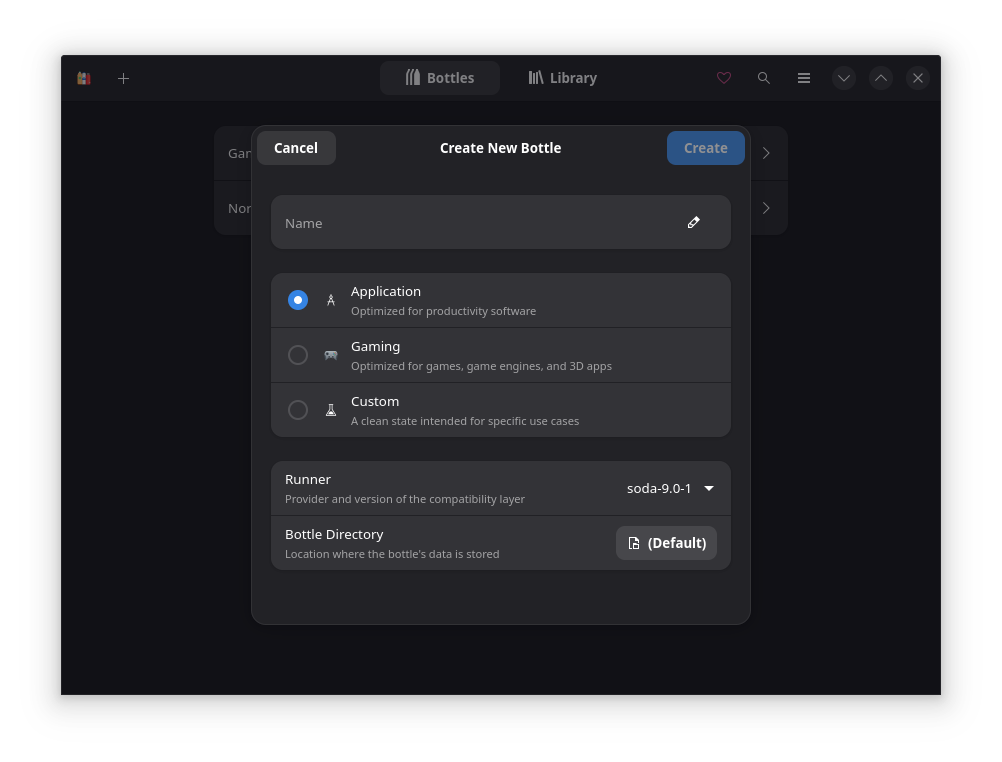The image size is (1002, 762).
Task: Open search with the magnifier icon
Action: 764,78
